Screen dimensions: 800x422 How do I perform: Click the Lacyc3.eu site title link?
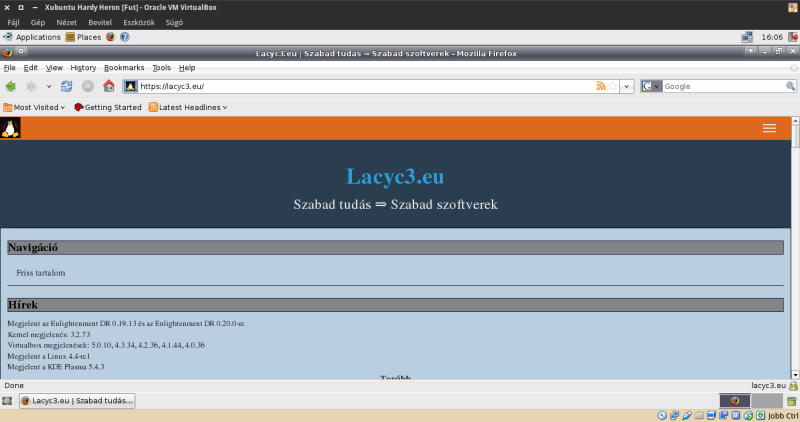pyautogui.click(x=395, y=177)
